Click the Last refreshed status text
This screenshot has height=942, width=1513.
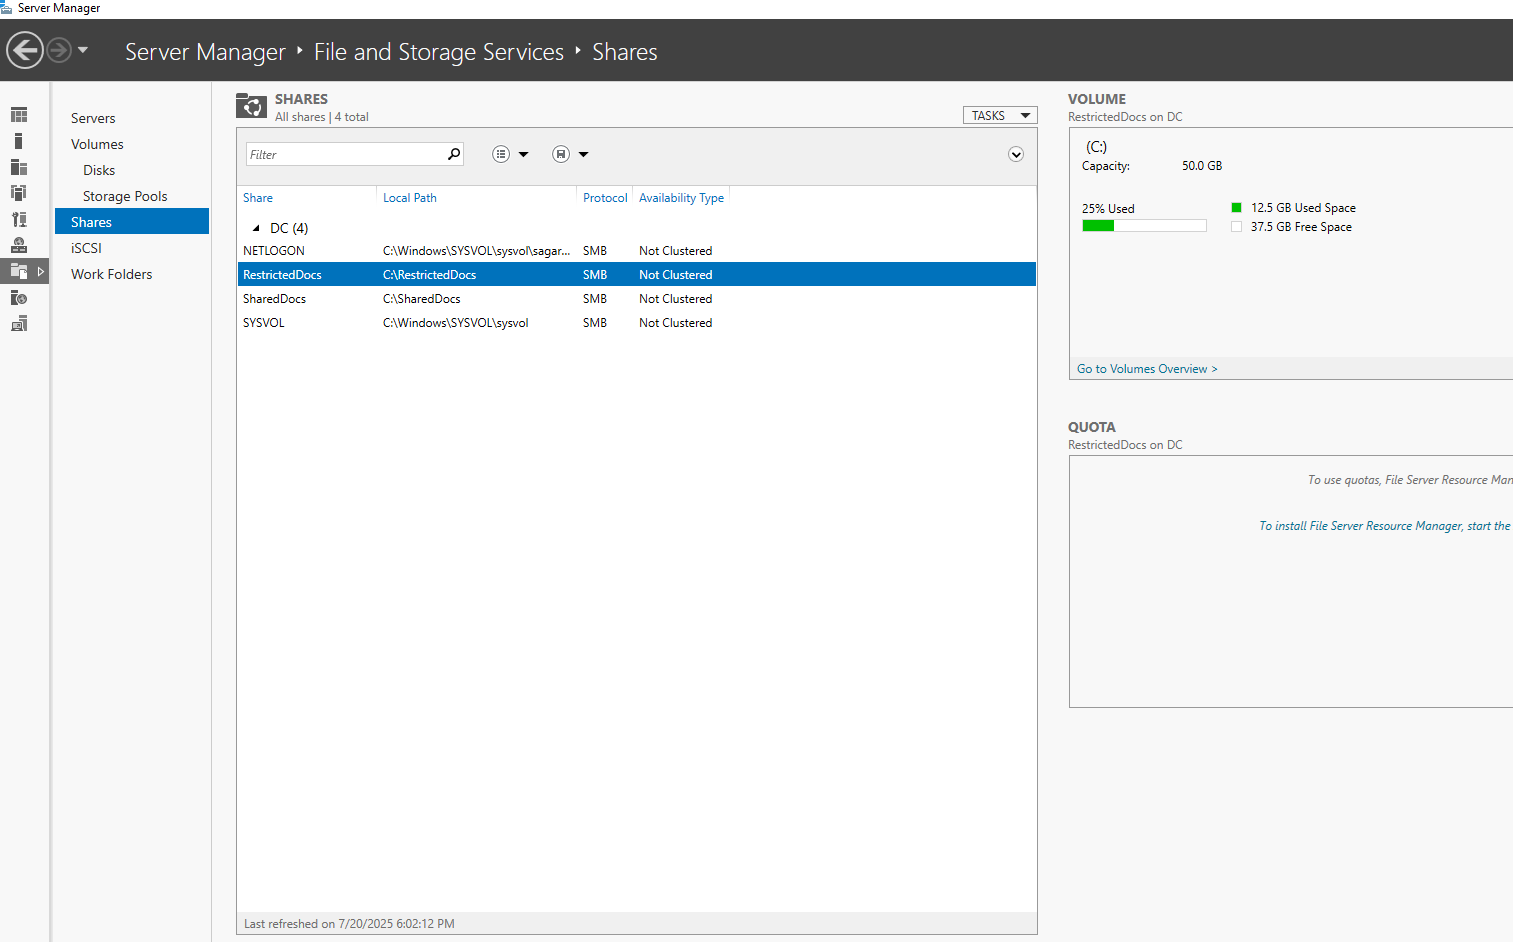tap(349, 924)
